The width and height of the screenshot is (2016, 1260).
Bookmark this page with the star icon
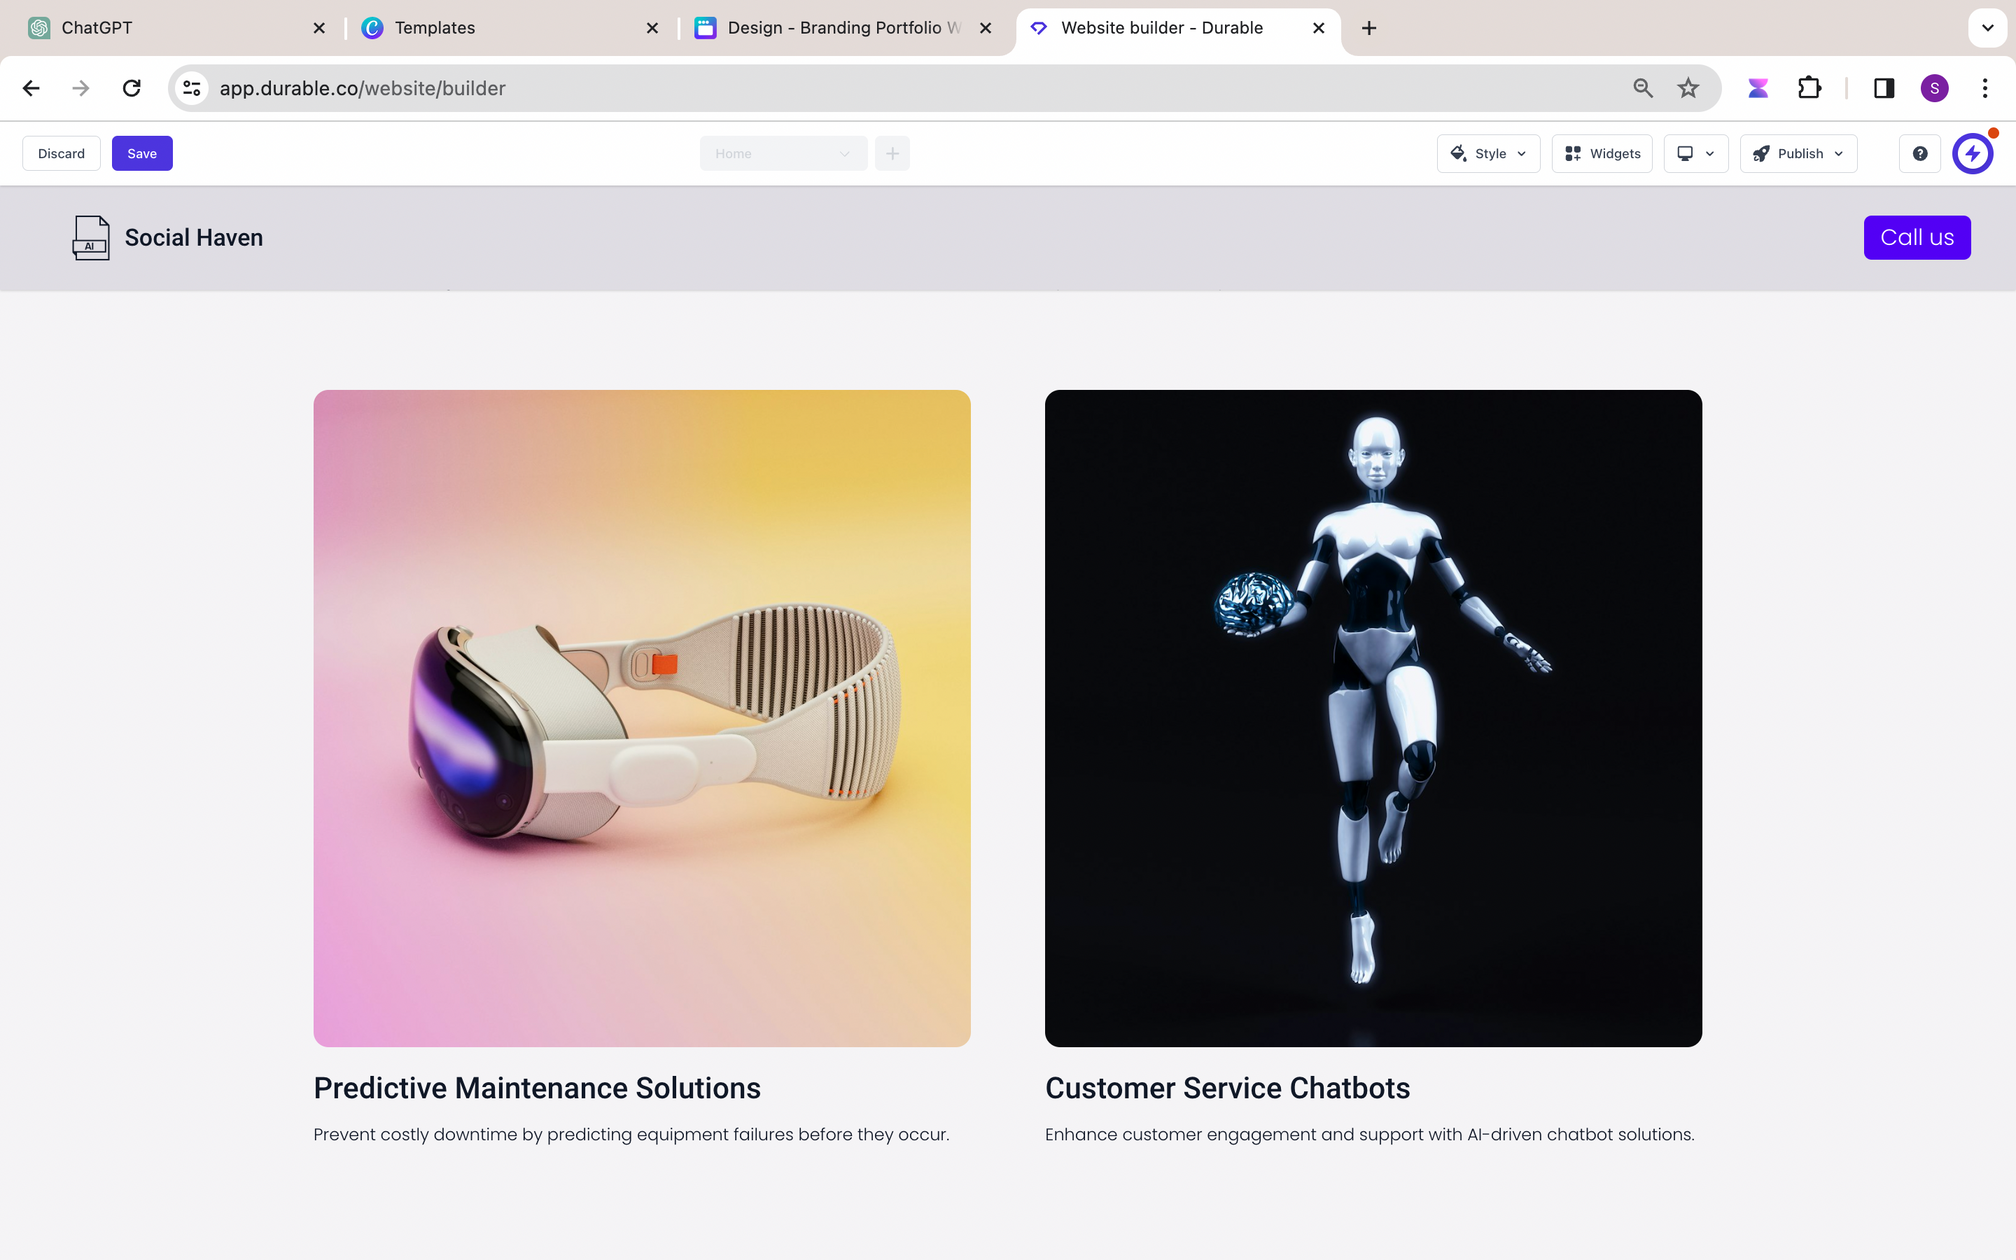tap(1688, 88)
